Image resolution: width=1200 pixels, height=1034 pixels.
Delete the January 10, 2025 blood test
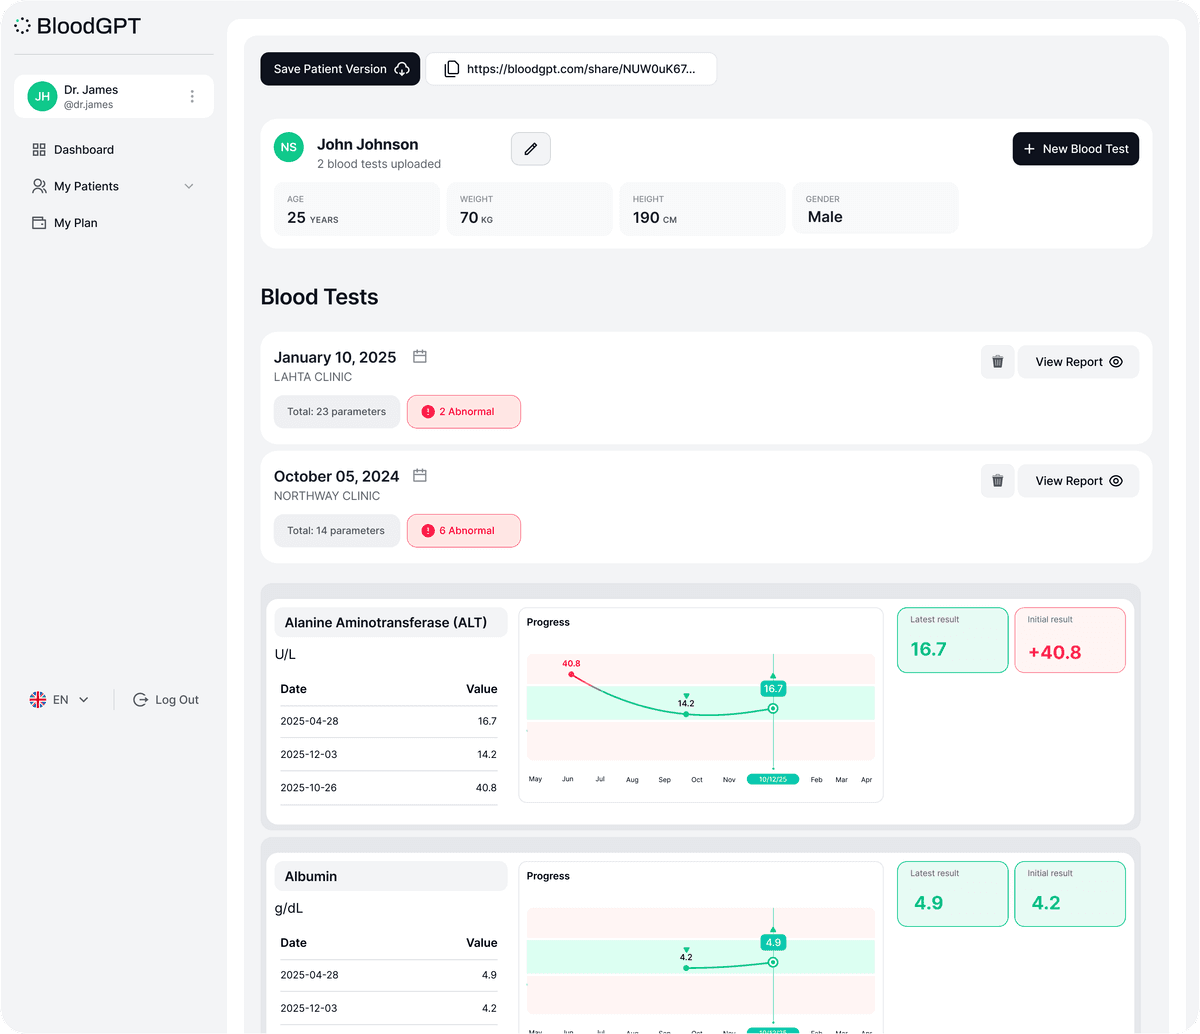coord(997,362)
